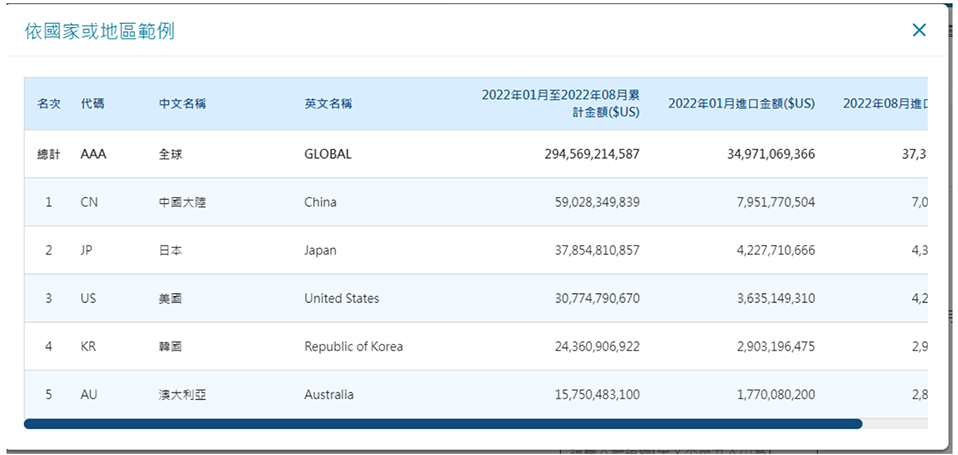Click the China row English name
The width and height of the screenshot is (958, 455).
coord(320,203)
